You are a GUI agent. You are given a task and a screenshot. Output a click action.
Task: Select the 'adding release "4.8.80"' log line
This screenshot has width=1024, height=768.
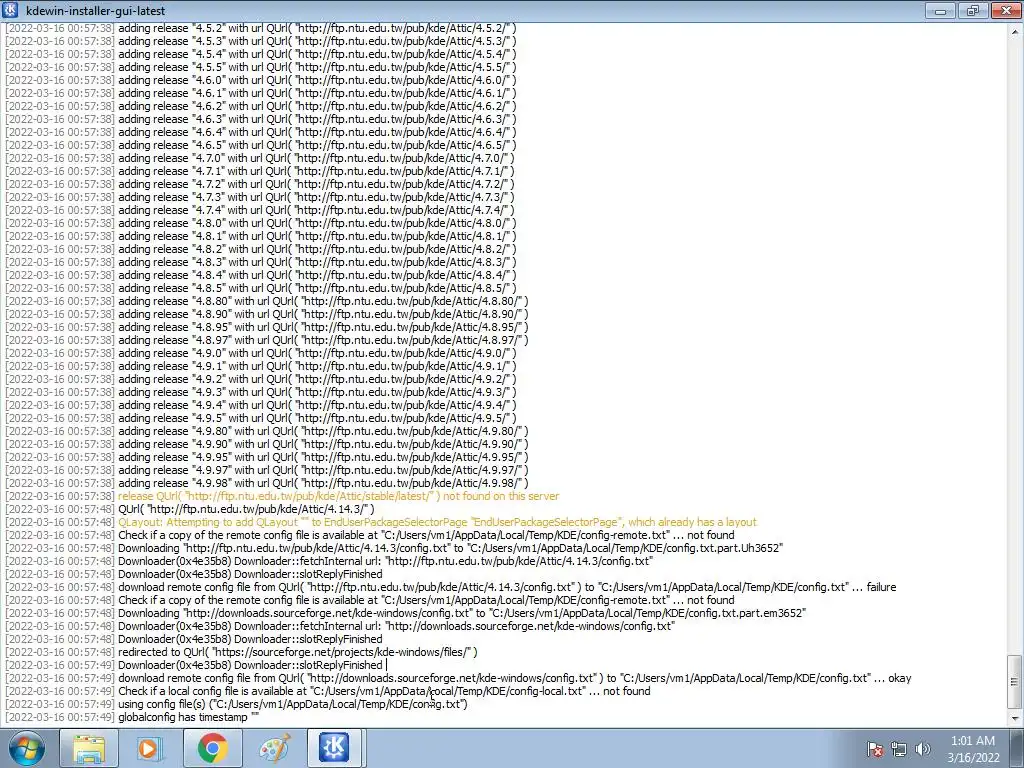pos(267,301)
